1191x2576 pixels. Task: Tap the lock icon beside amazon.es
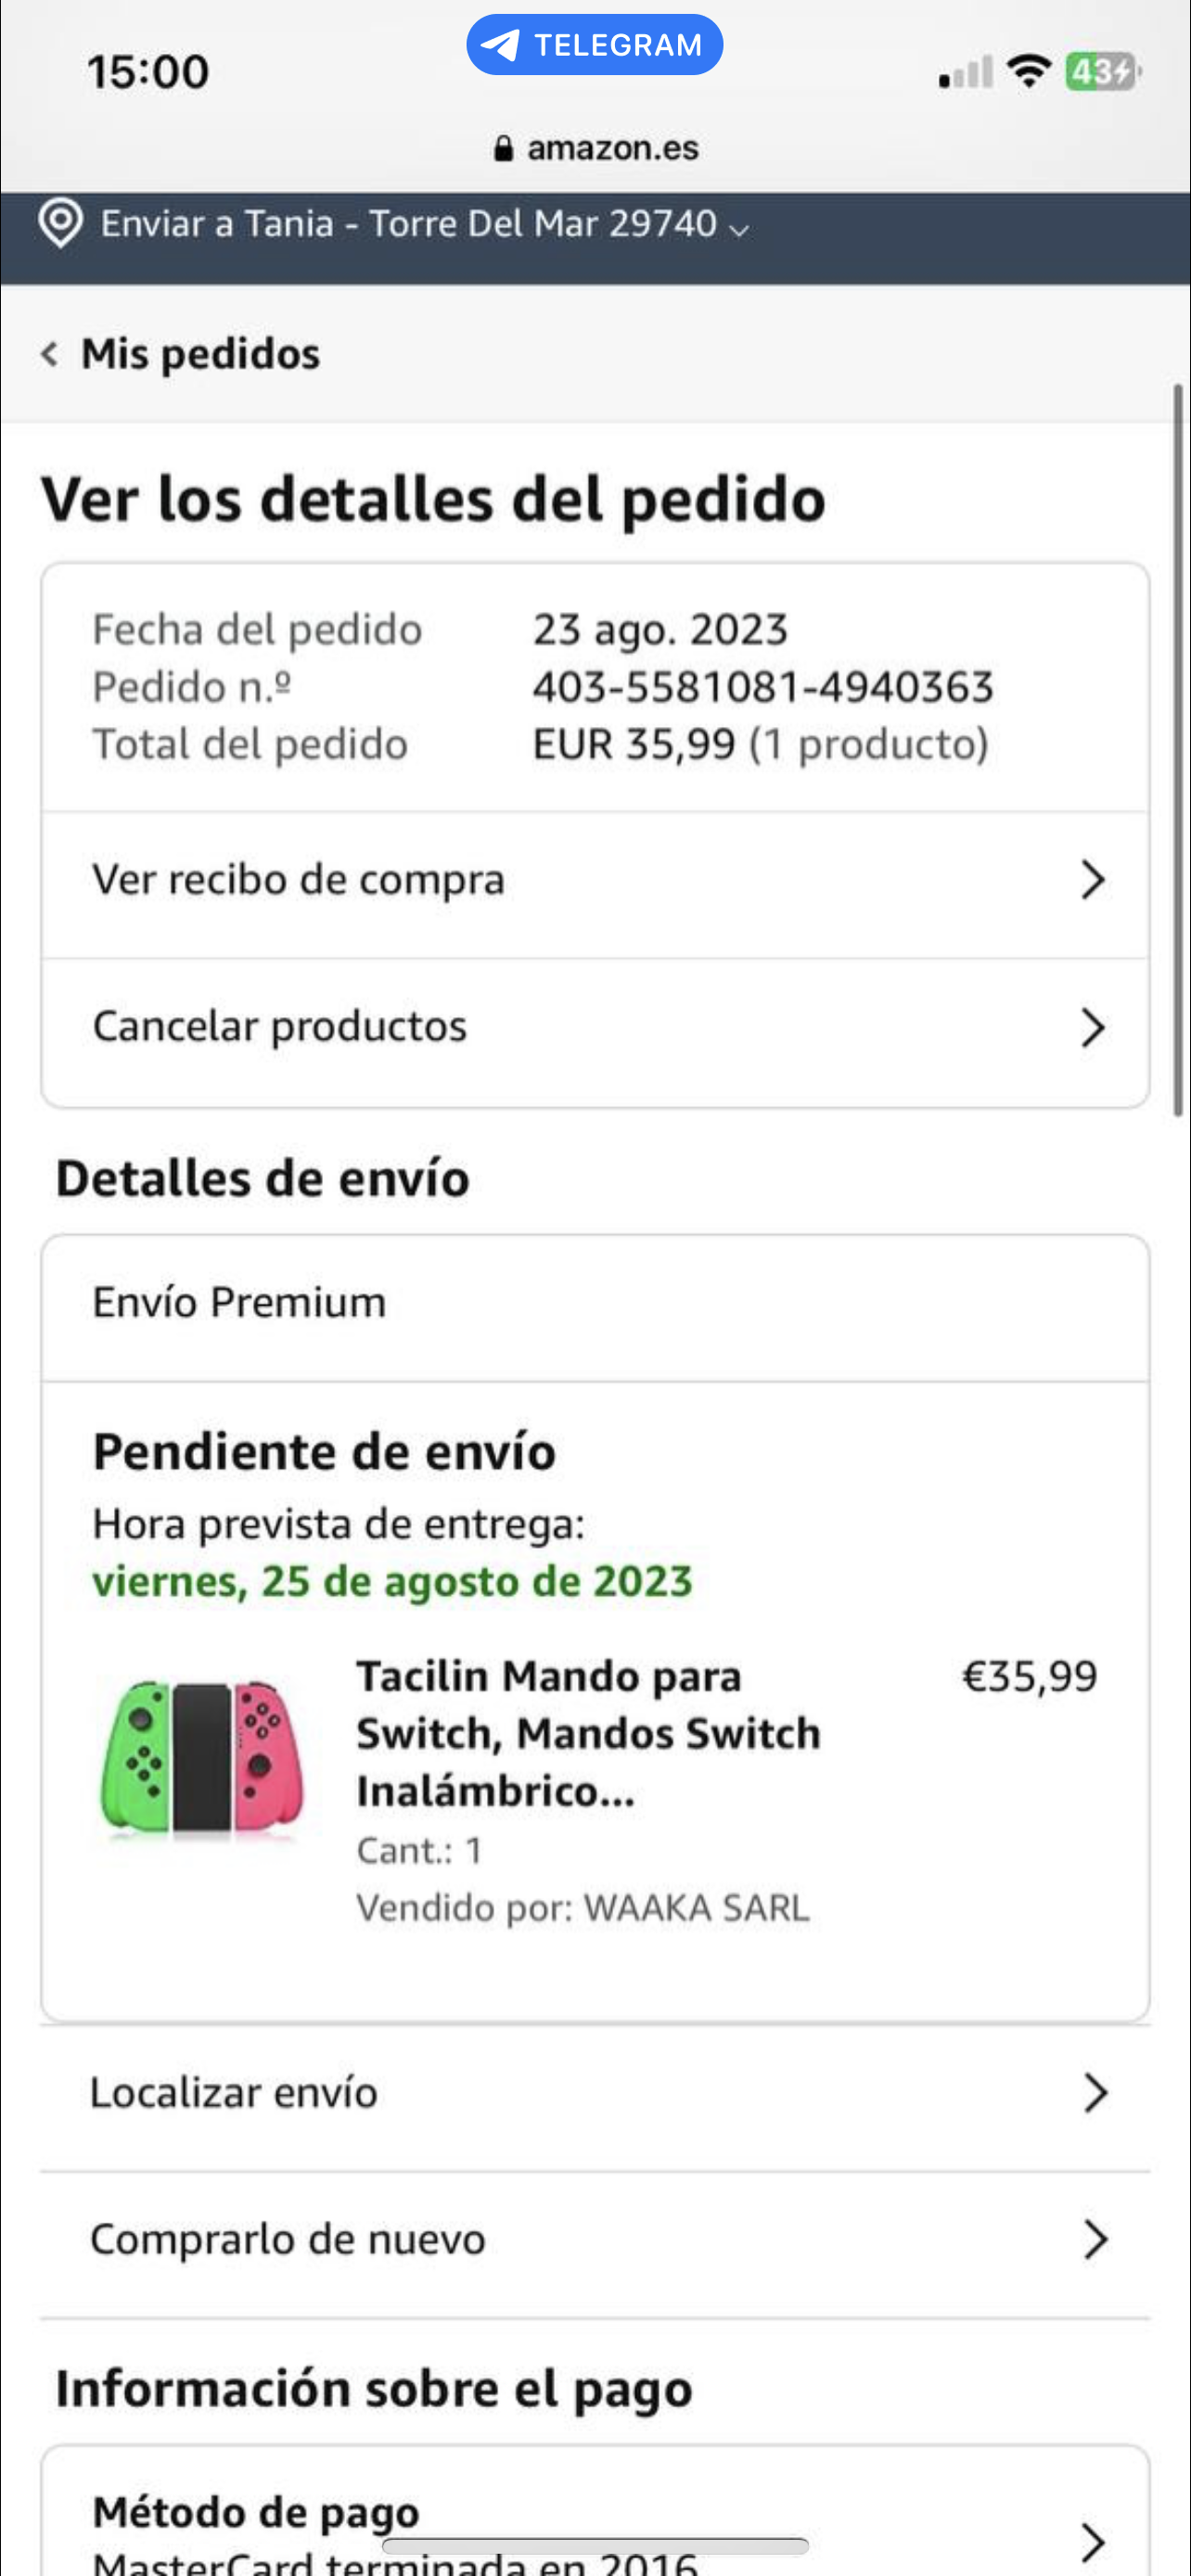pos(504,149)
